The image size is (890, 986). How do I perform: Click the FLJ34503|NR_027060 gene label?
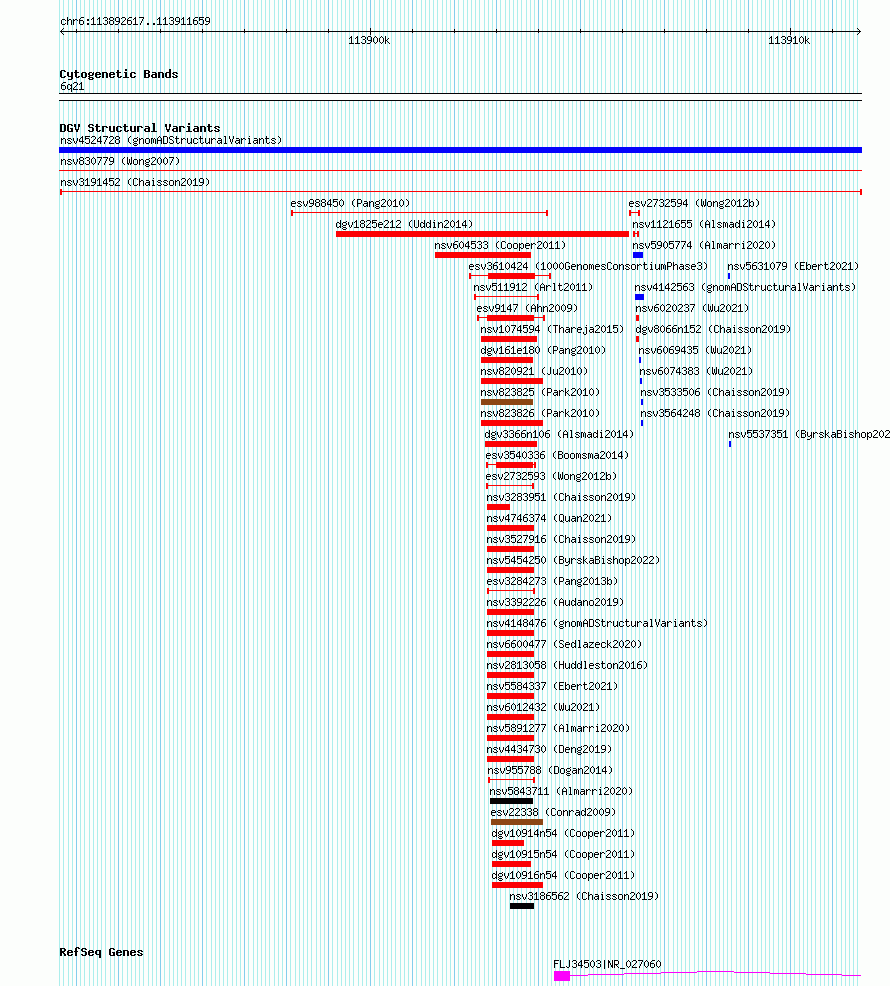point(607,964)
